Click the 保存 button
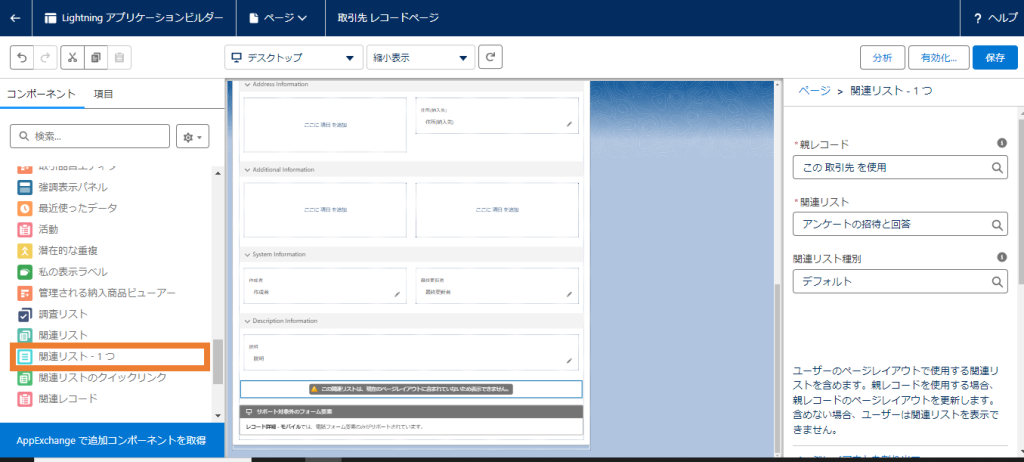The width and height of the screenshot is (1024, 462). click(x=995, y=58)
